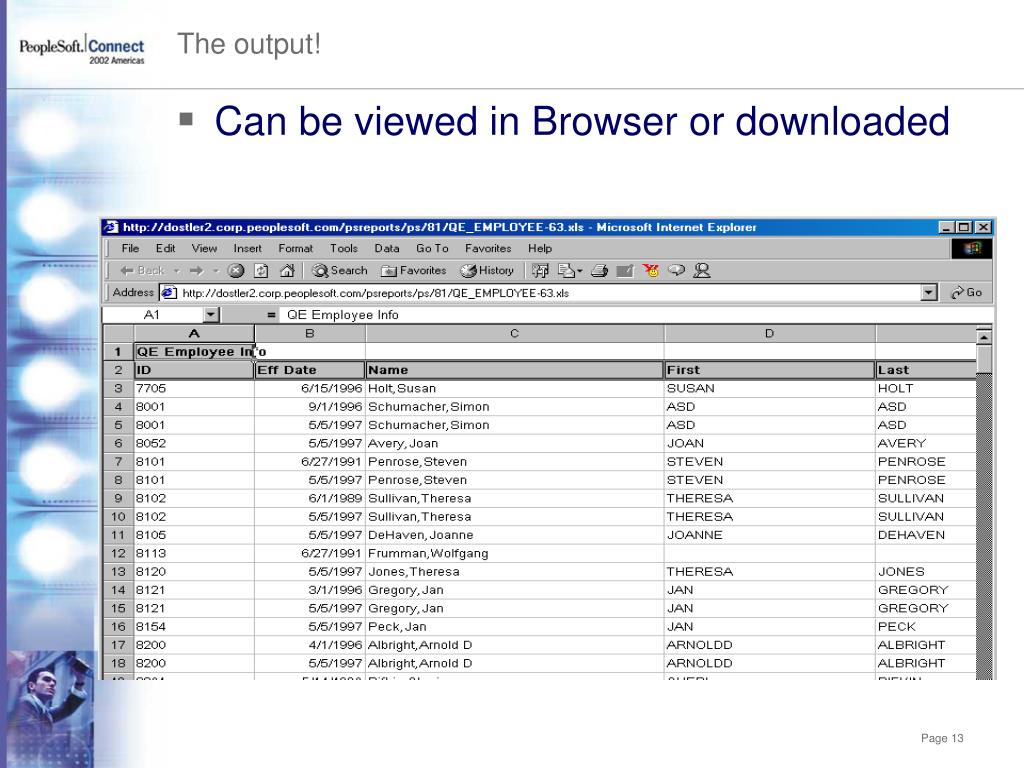Click the Mail toolbar icon
This screenshot has height=768, width=1024.
pyautogui.click(x=566, y=270)
